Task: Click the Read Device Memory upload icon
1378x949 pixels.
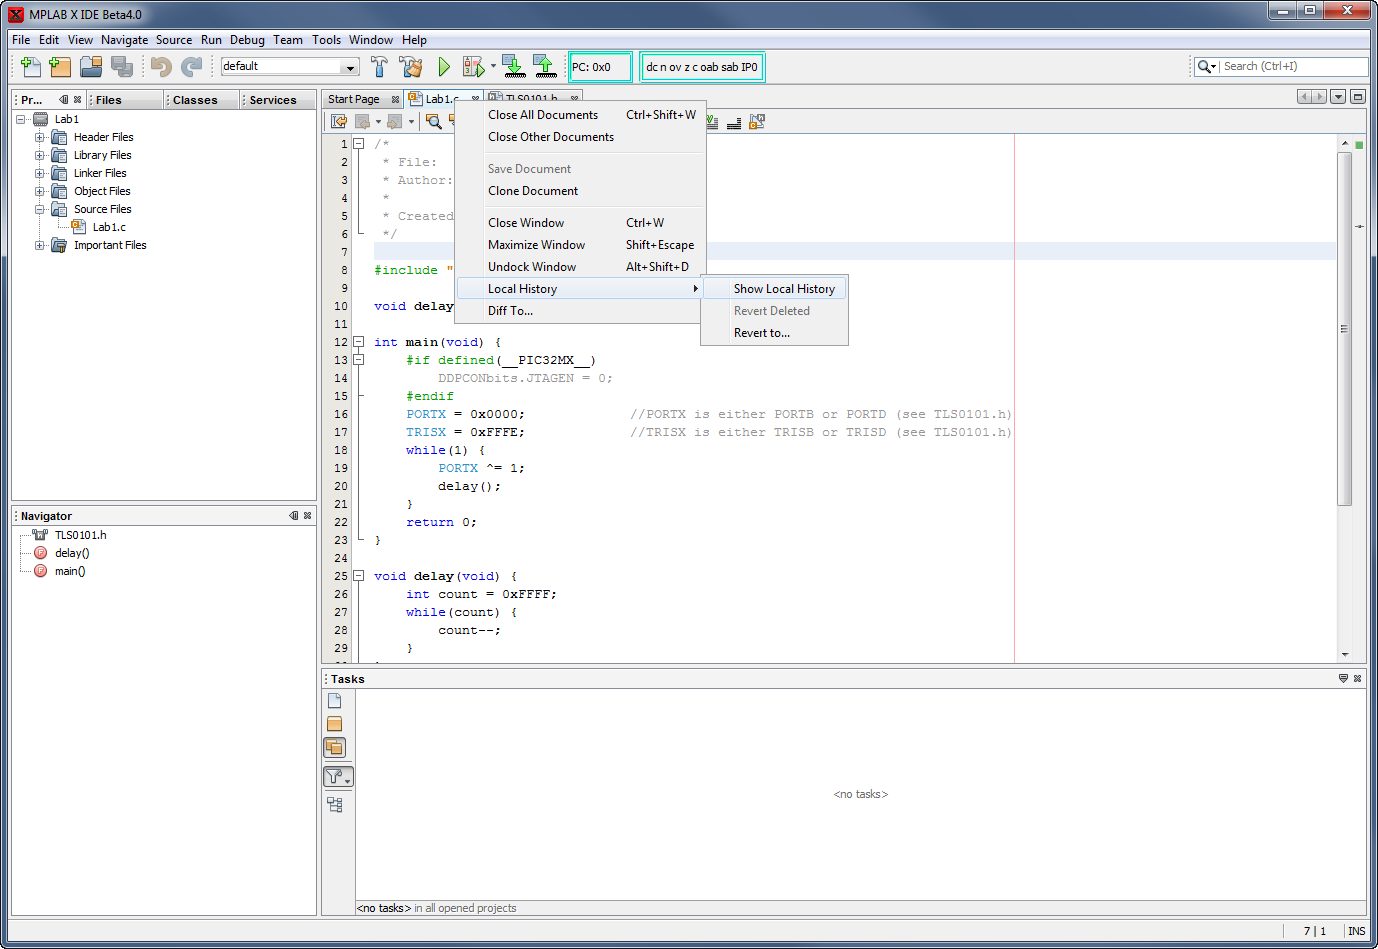Action: pyautogui.click(x=544, y=67)
